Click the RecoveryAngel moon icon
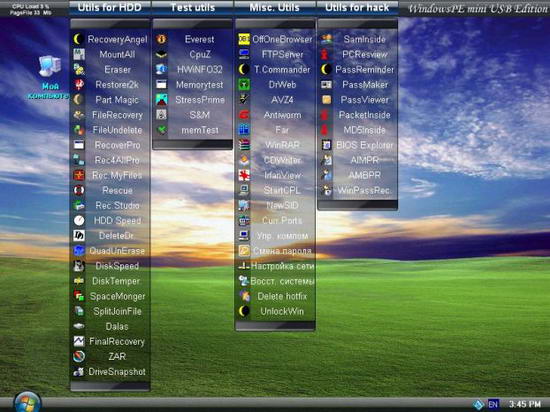The height and width of the screenshot is (412, 550). pos(79,39)
